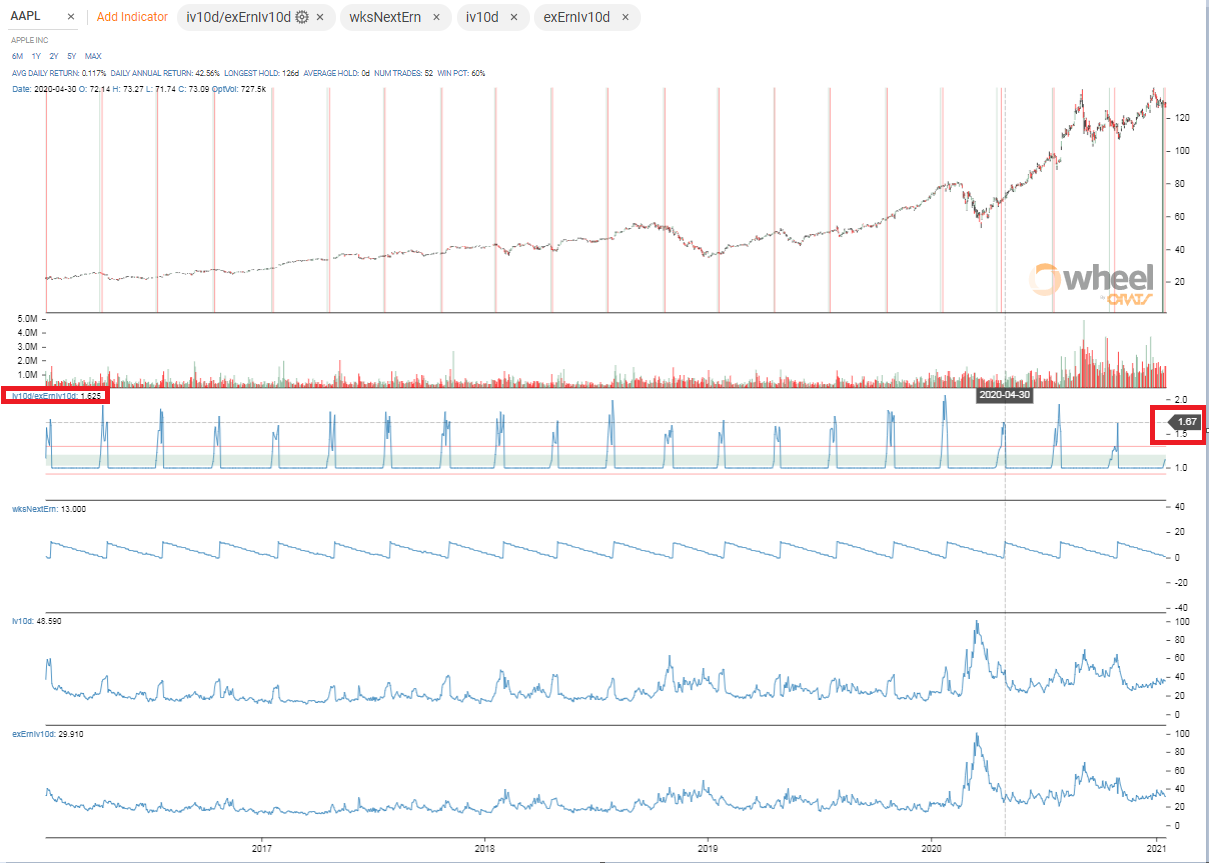The height and width of the screenshot is (863, 1209).
Task: Open settings gear for iv10d/exErnIv10d indicator
Action: (x=302, y=17)
